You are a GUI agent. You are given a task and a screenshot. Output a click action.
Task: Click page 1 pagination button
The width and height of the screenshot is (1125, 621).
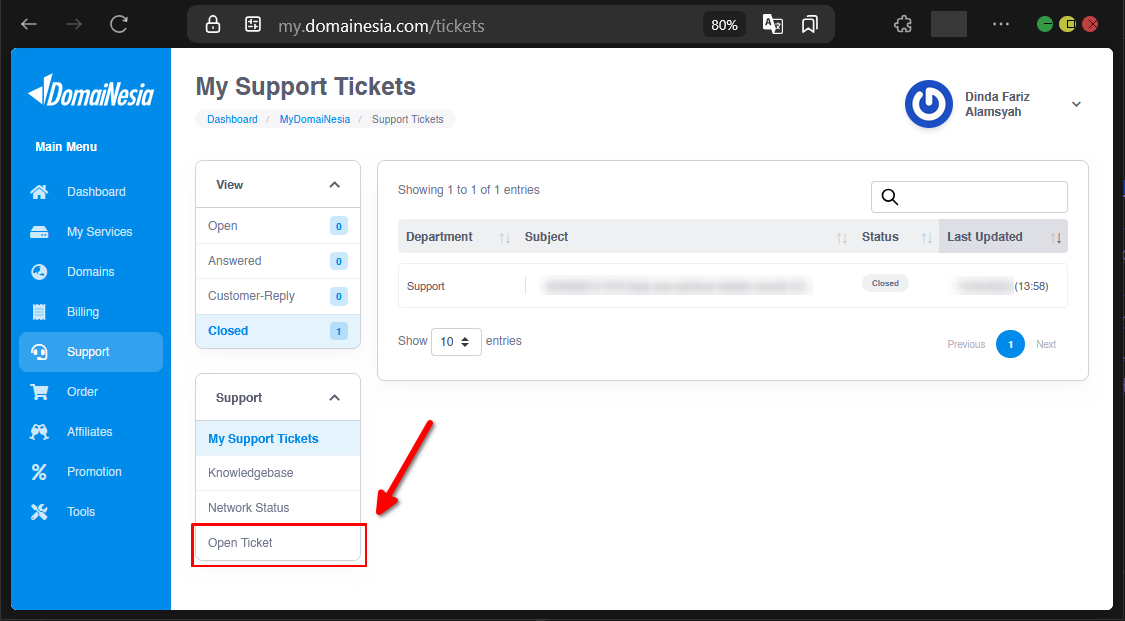click(x=1010, y=344)
